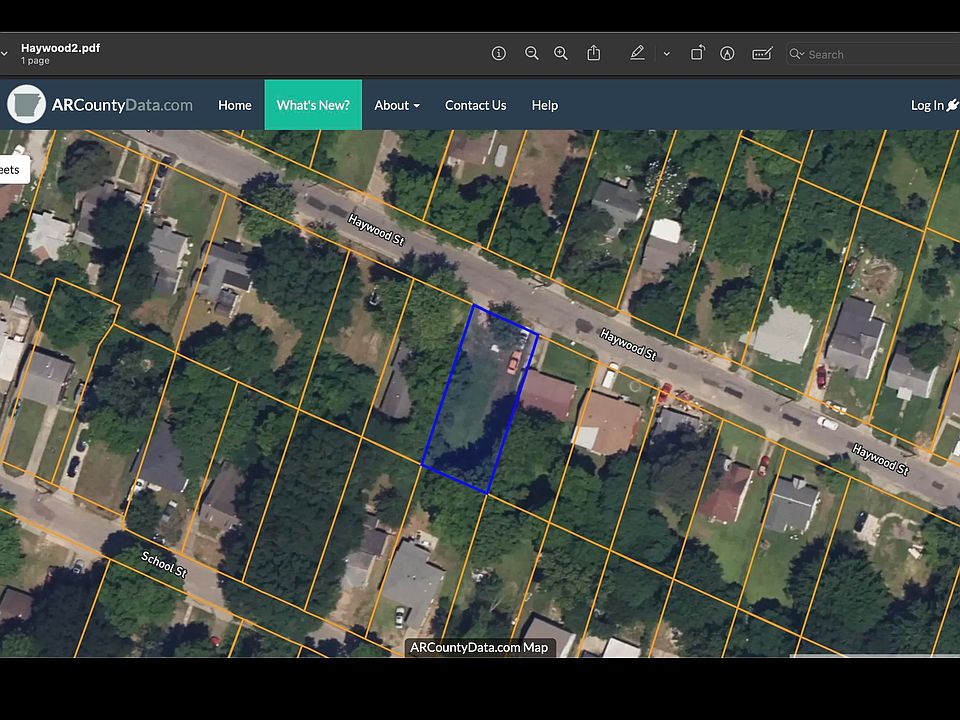Rotate the page with the rotate icon
960x720 pixels.
[x=697, y=53]
